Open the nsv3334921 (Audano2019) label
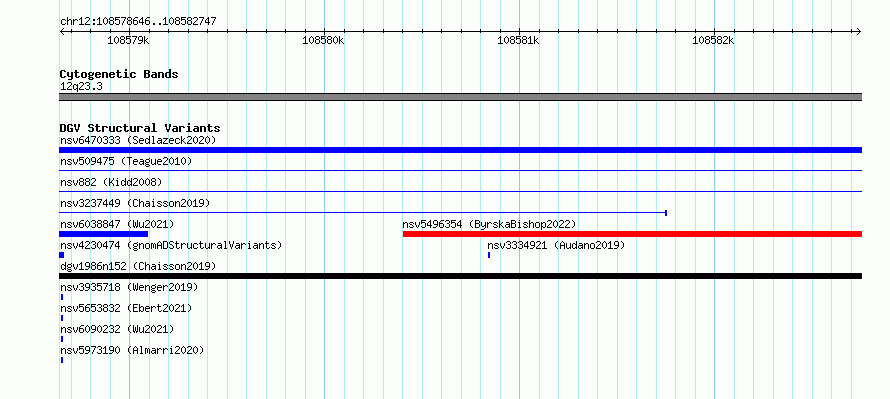The height and width of the screenshot is (399, 890). (x=556, y=245)
